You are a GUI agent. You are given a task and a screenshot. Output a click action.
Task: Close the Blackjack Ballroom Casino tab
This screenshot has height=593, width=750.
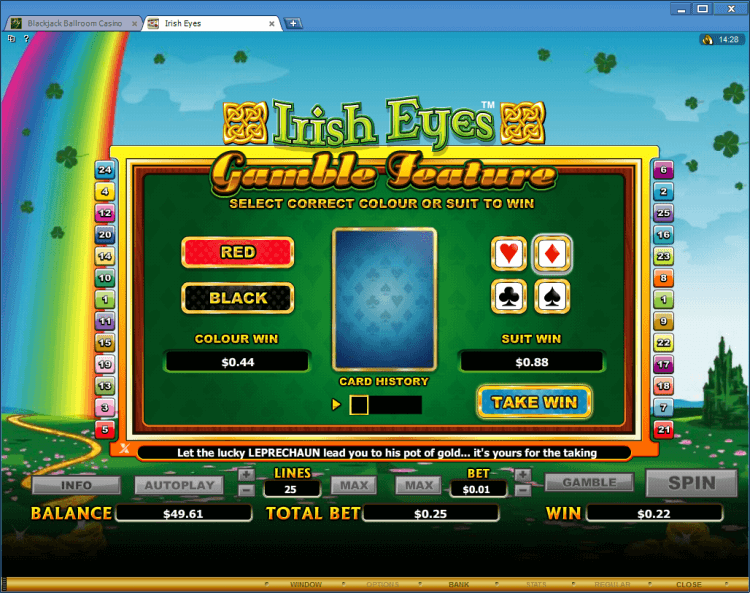pyautogui.click(x=134, y=23)
